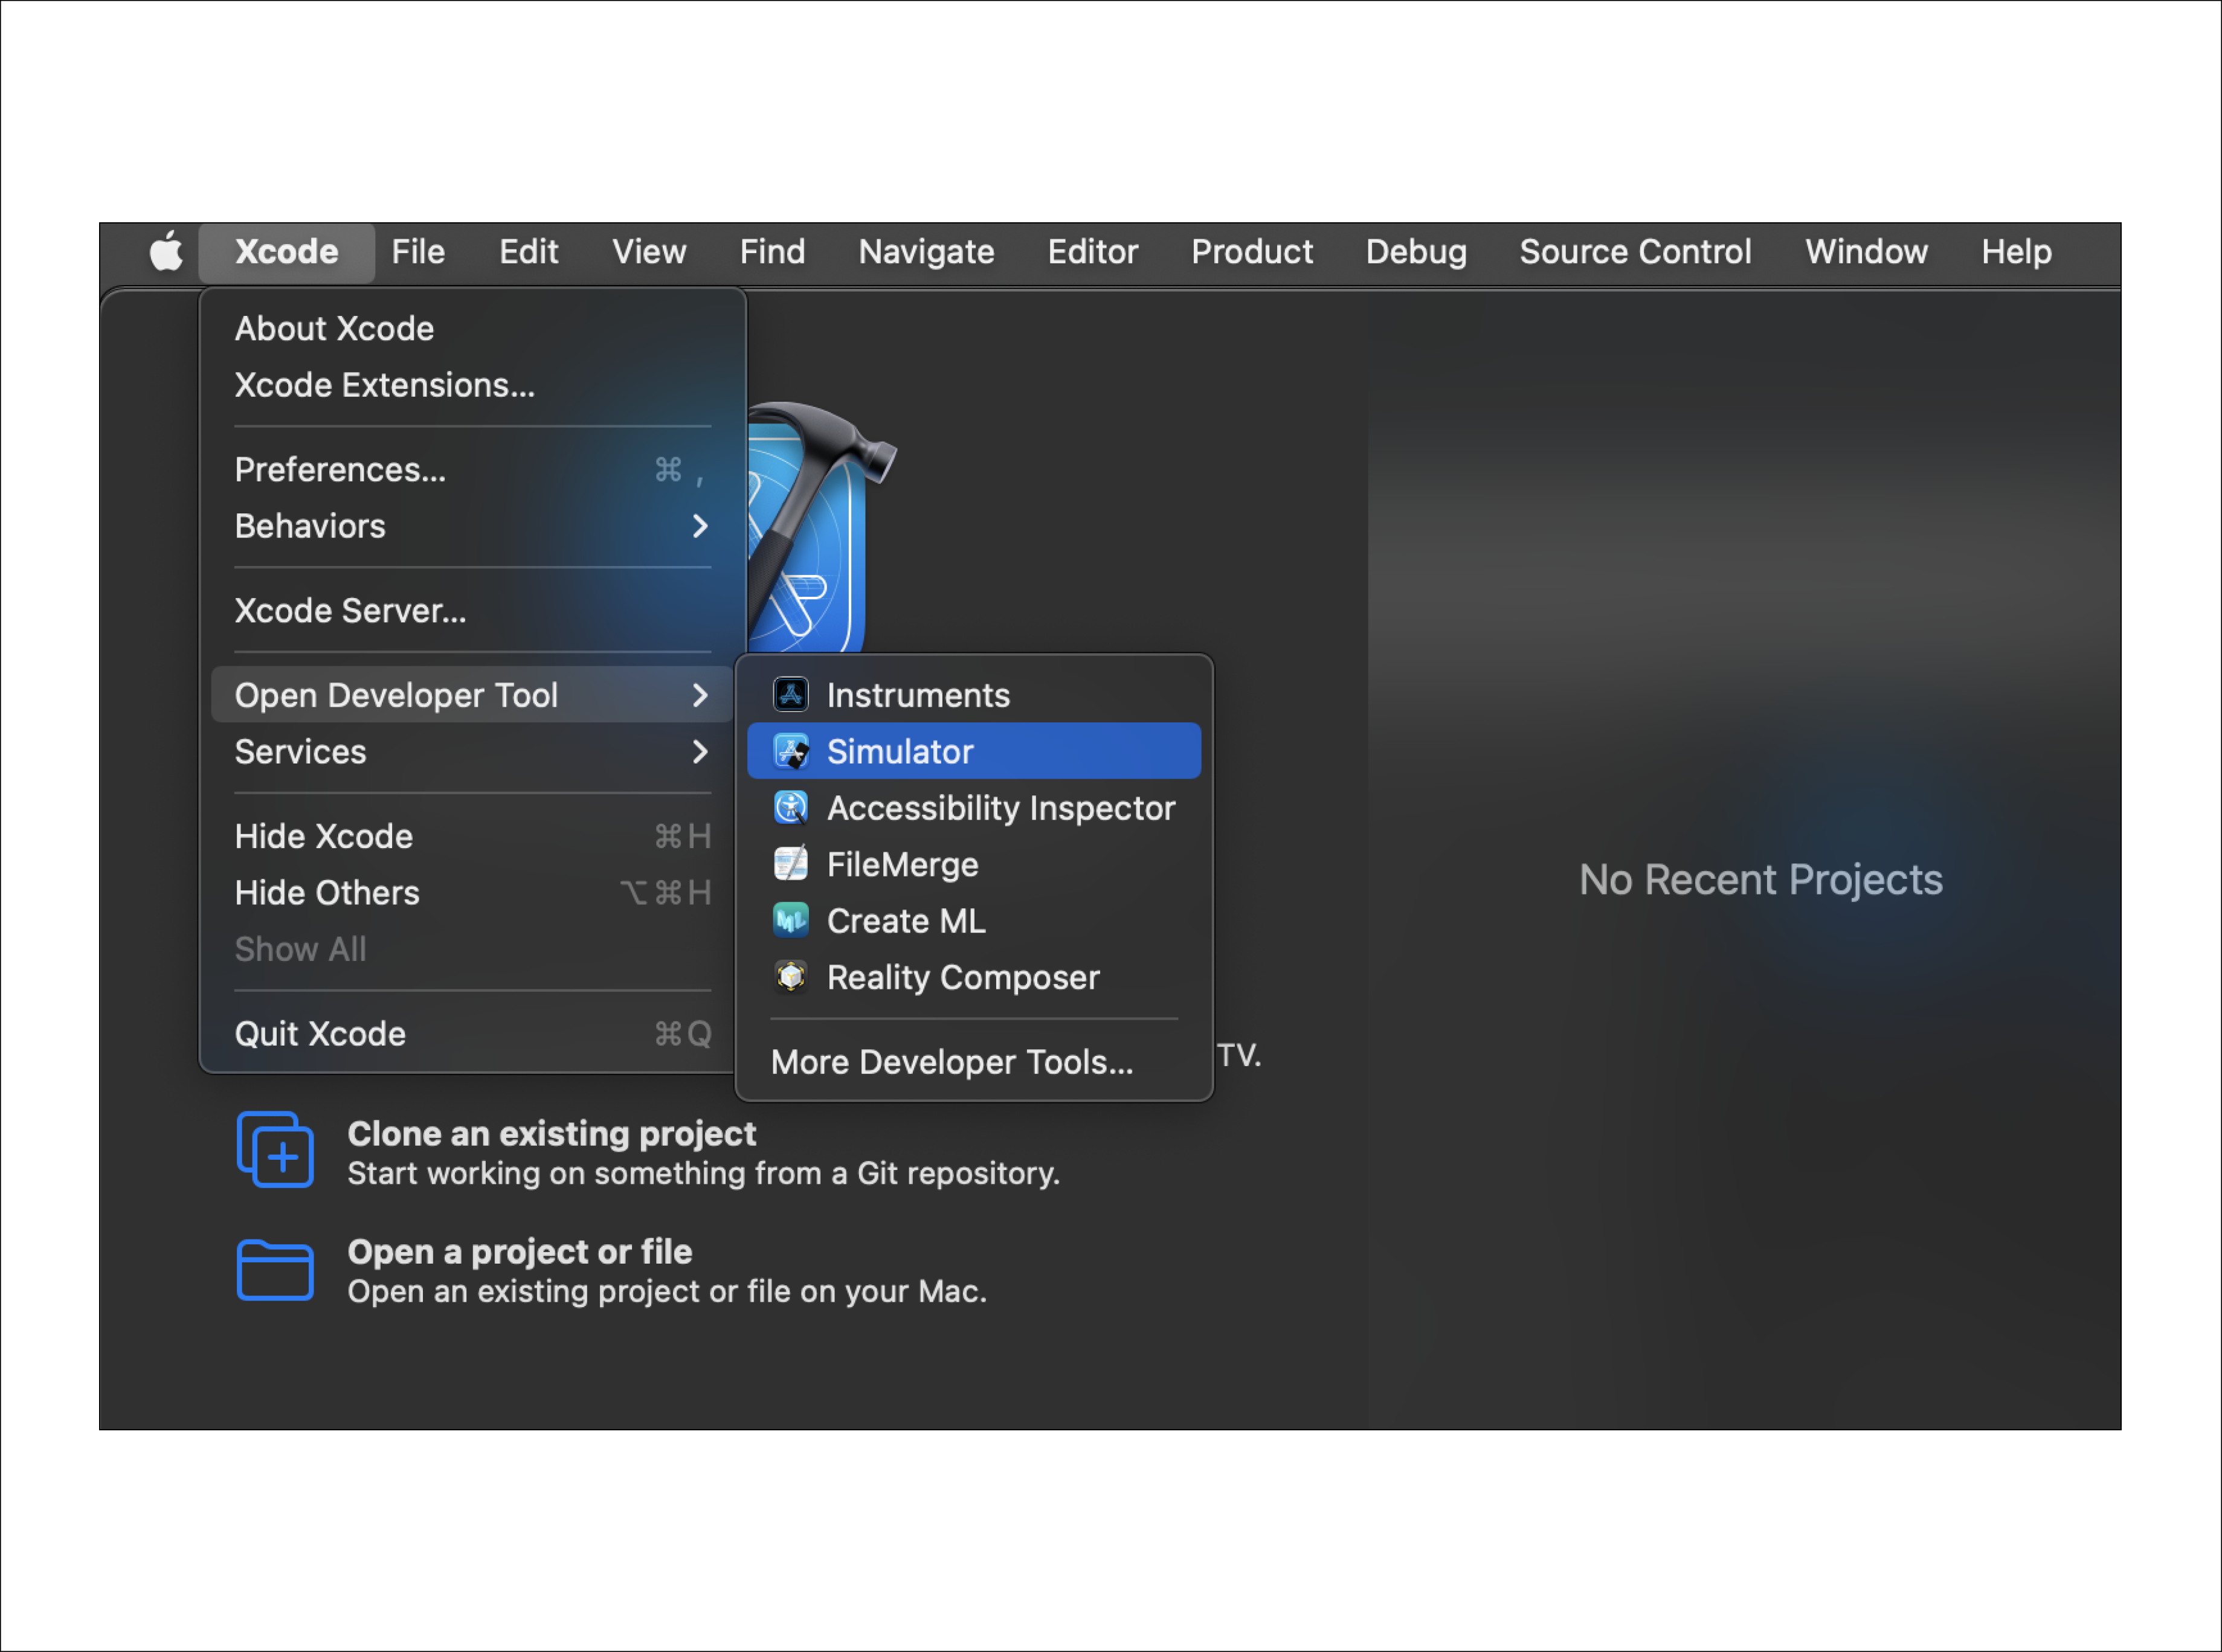This screenshot has width=2222, height=1652.
Task: Click the Clone an existing project icon
Action: [275, 1150]
